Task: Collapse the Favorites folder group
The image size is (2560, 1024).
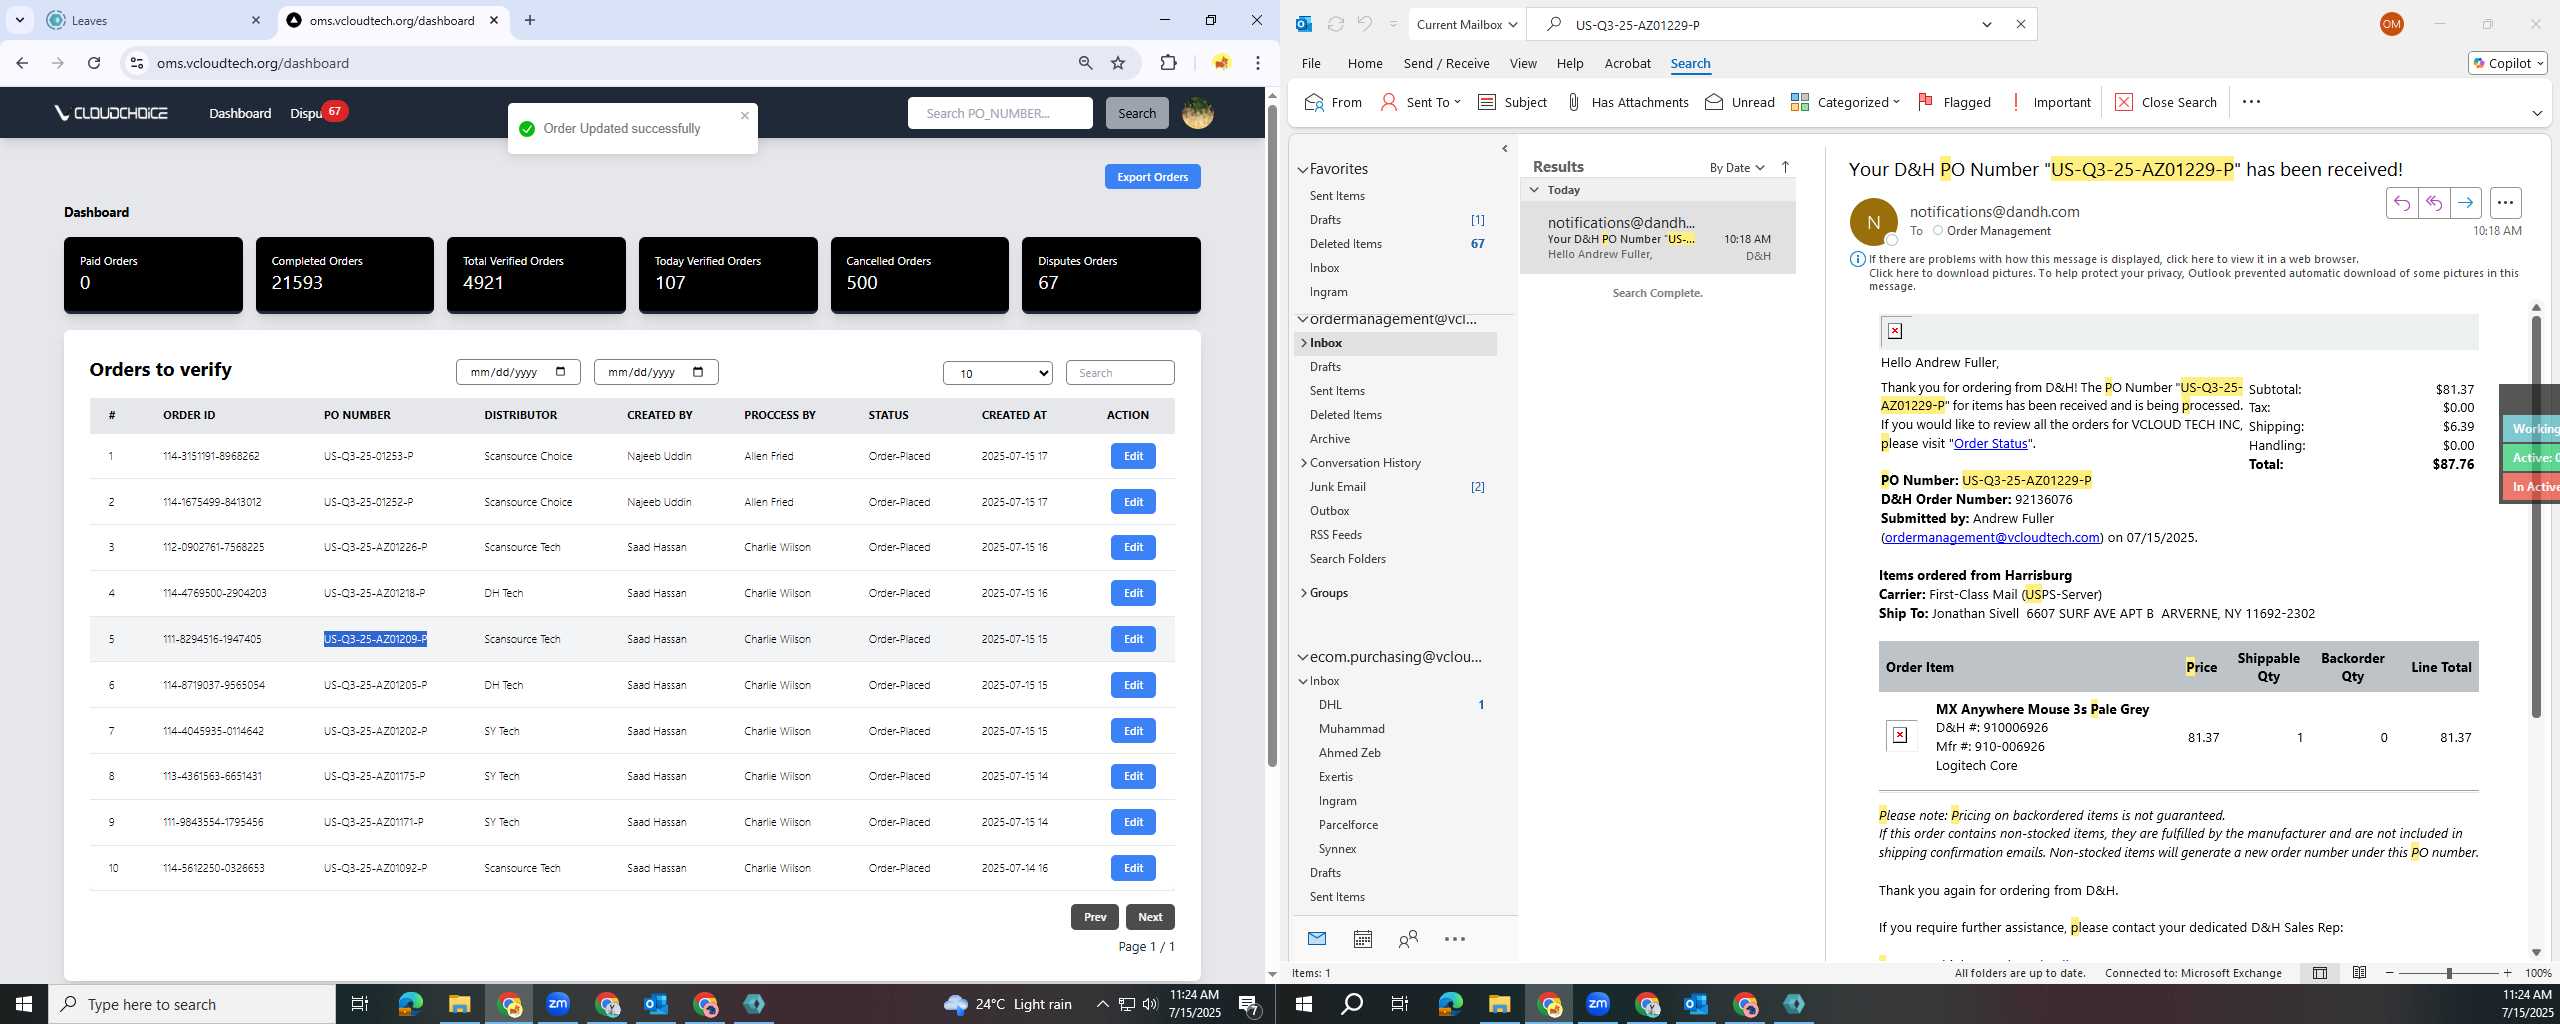Action: (x=1302, y=170)
